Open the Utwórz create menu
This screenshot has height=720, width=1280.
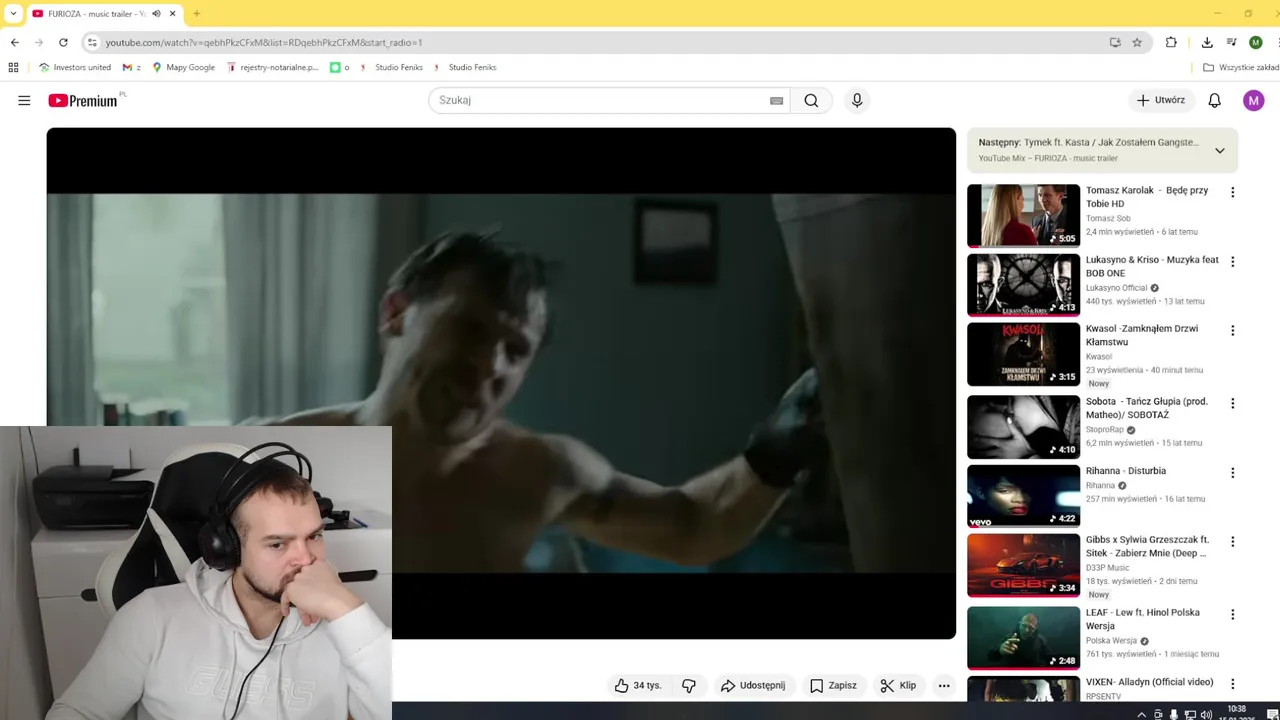click(x=1161, y=100)
